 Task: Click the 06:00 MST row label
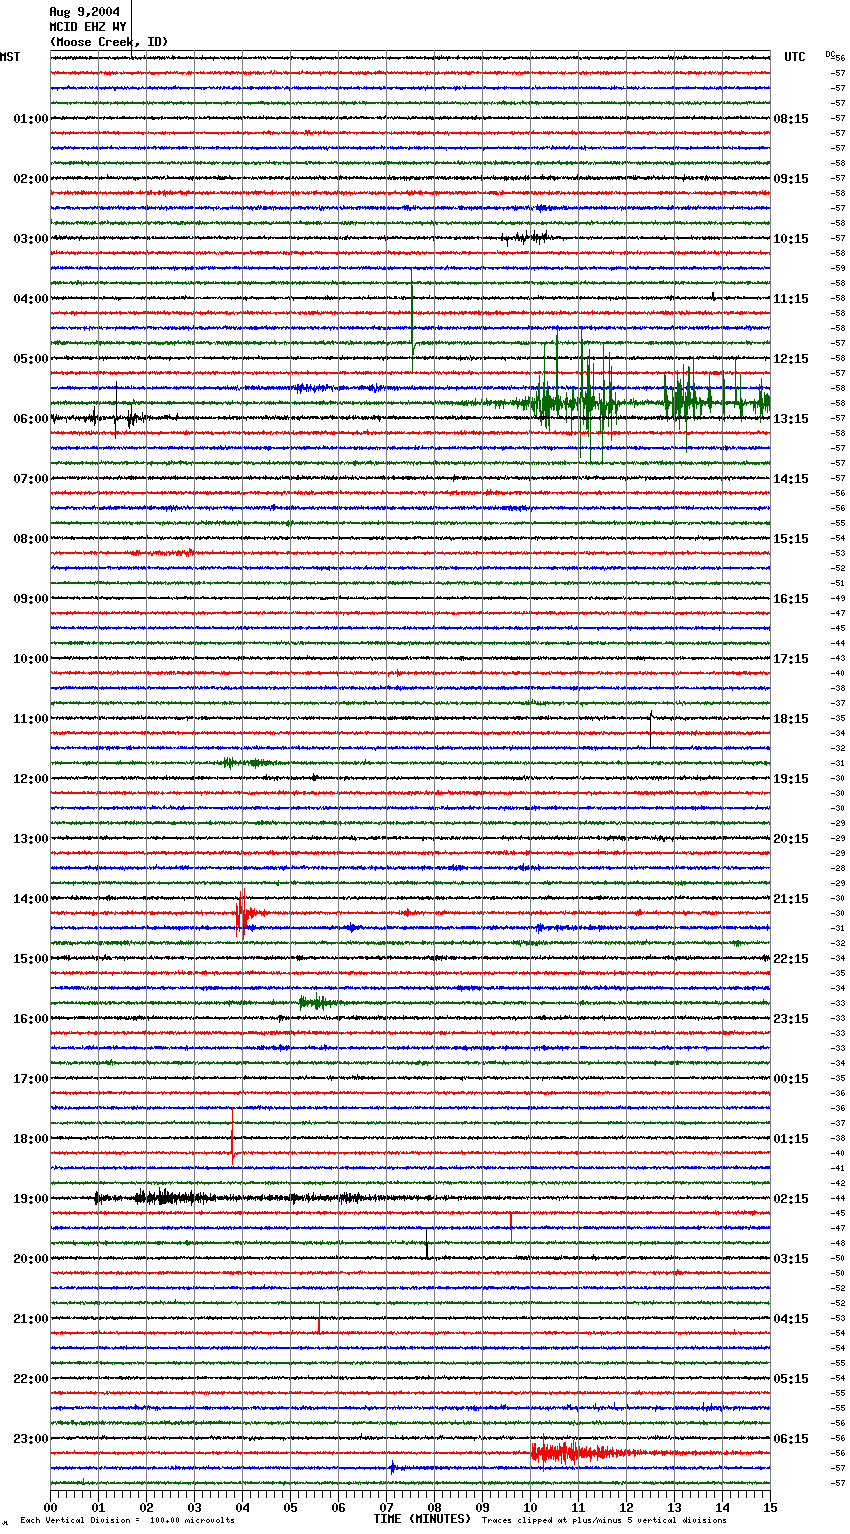click(x=30, y=419)
